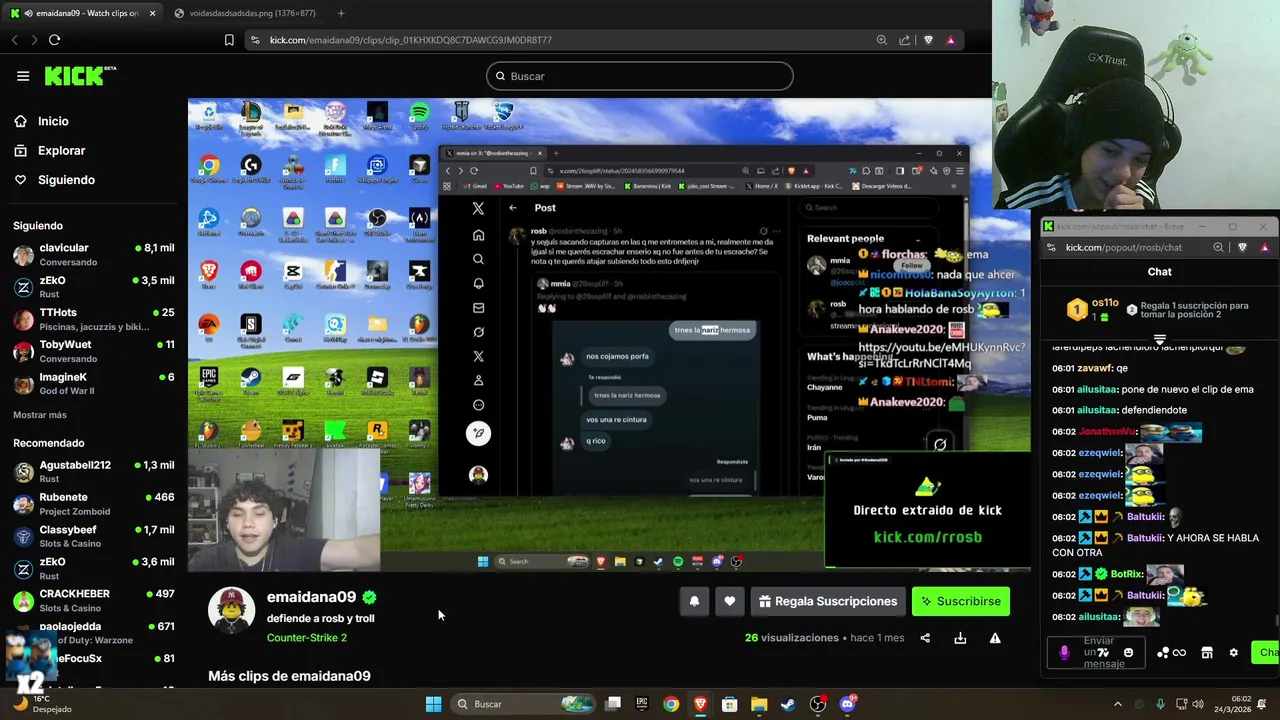This screenshot has height=720, width=1280.
Task: Subscribe with the Suscribirse button
Action: (961, 601)
